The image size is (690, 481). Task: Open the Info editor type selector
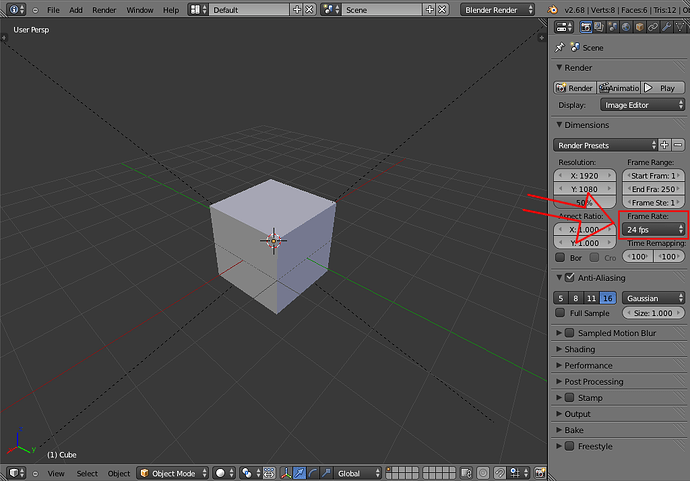point(16,10)
